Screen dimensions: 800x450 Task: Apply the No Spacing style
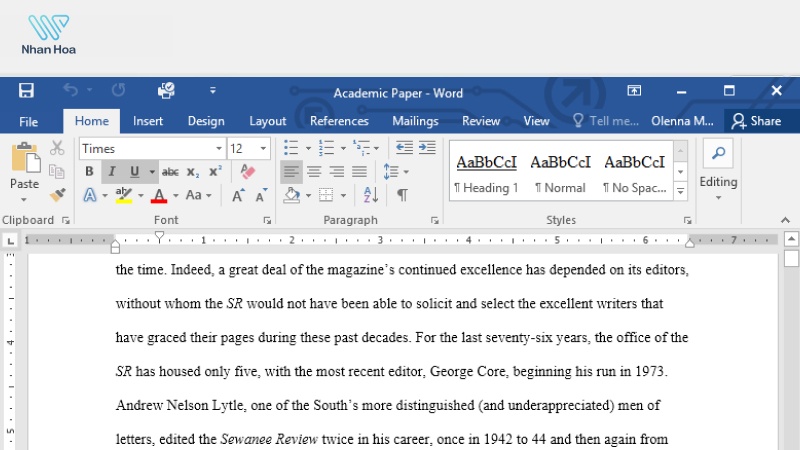[x=635, y=173]
